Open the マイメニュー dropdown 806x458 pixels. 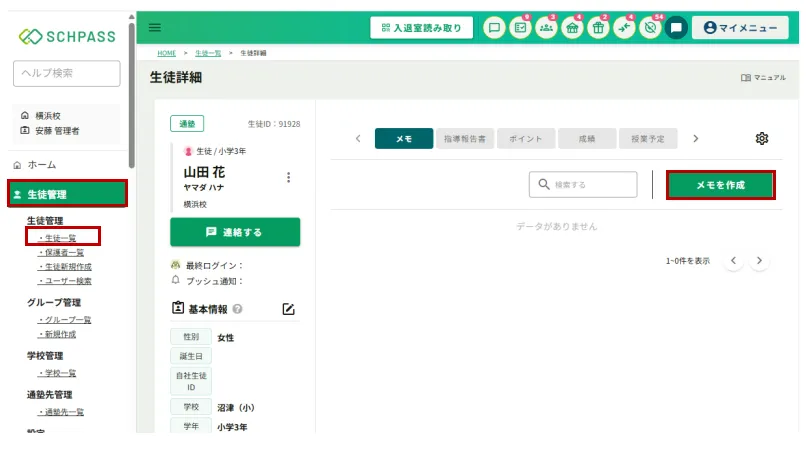tap(739, 28)
